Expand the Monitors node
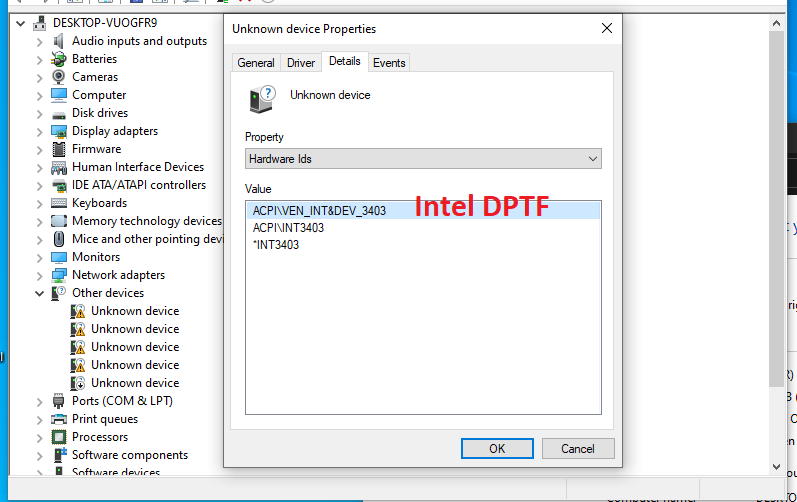 [x=40, y=257]
